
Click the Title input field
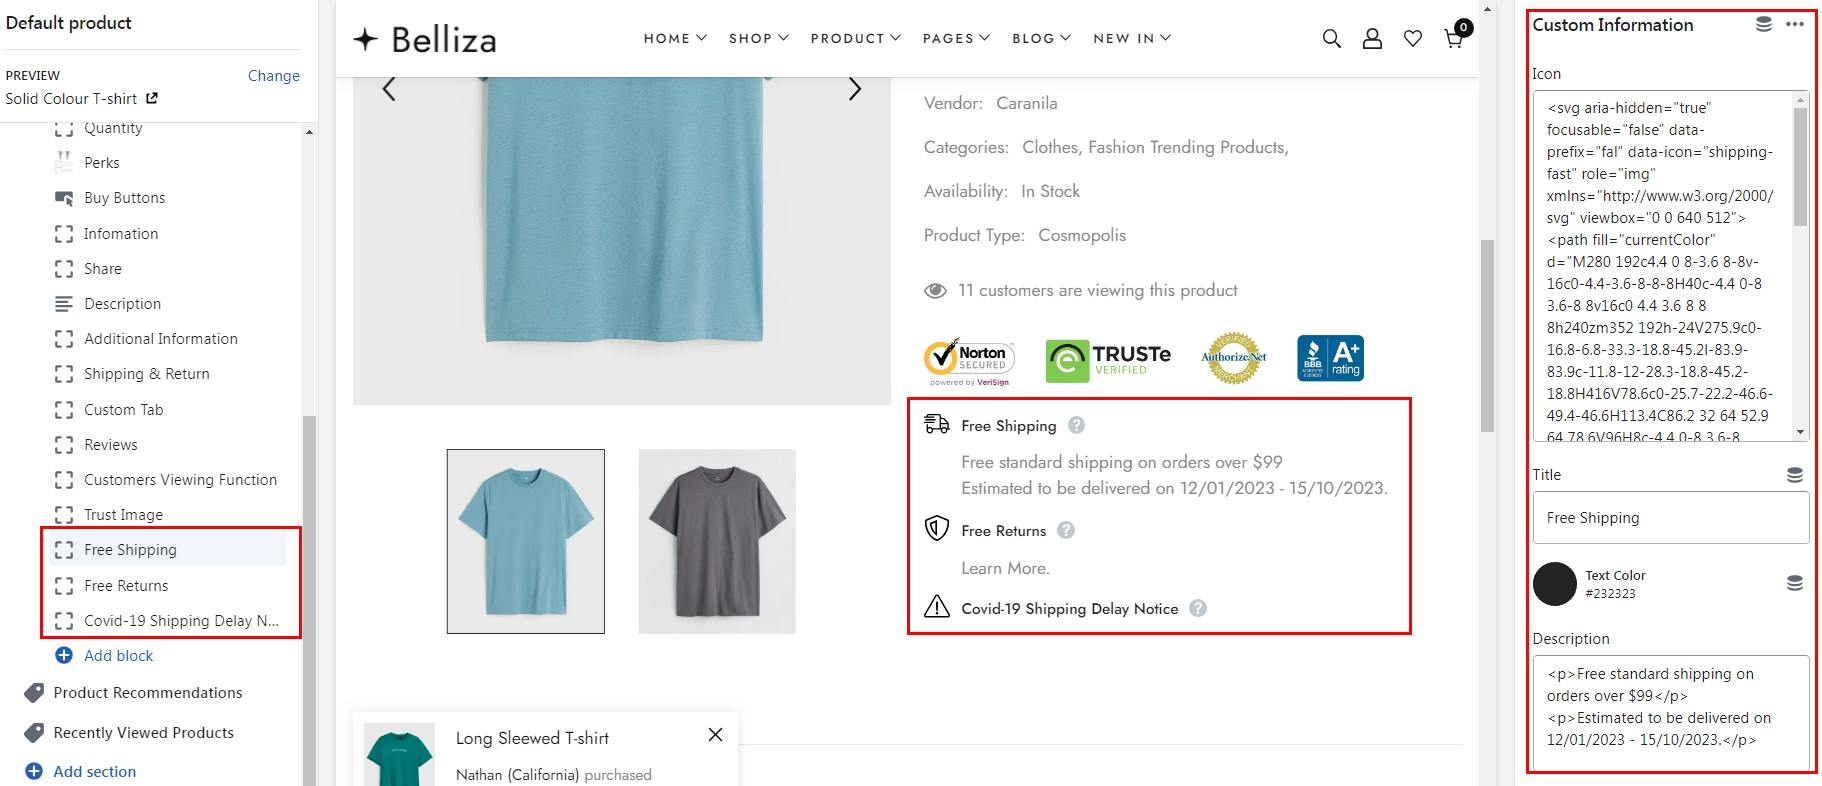1670,518
